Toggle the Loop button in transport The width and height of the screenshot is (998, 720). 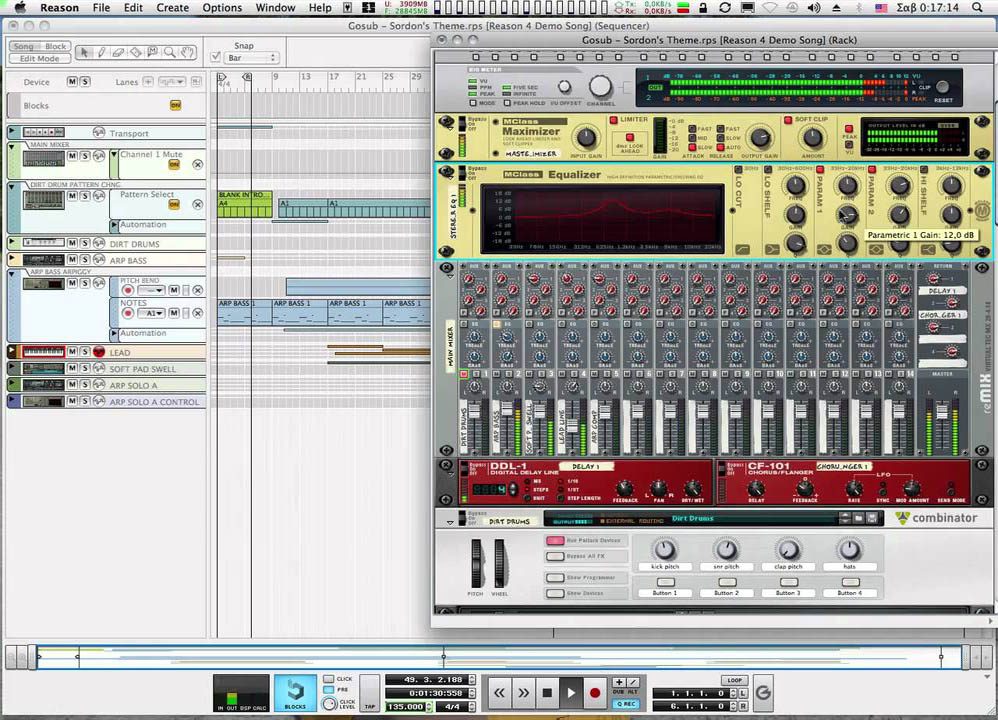(x=735, y=680)
